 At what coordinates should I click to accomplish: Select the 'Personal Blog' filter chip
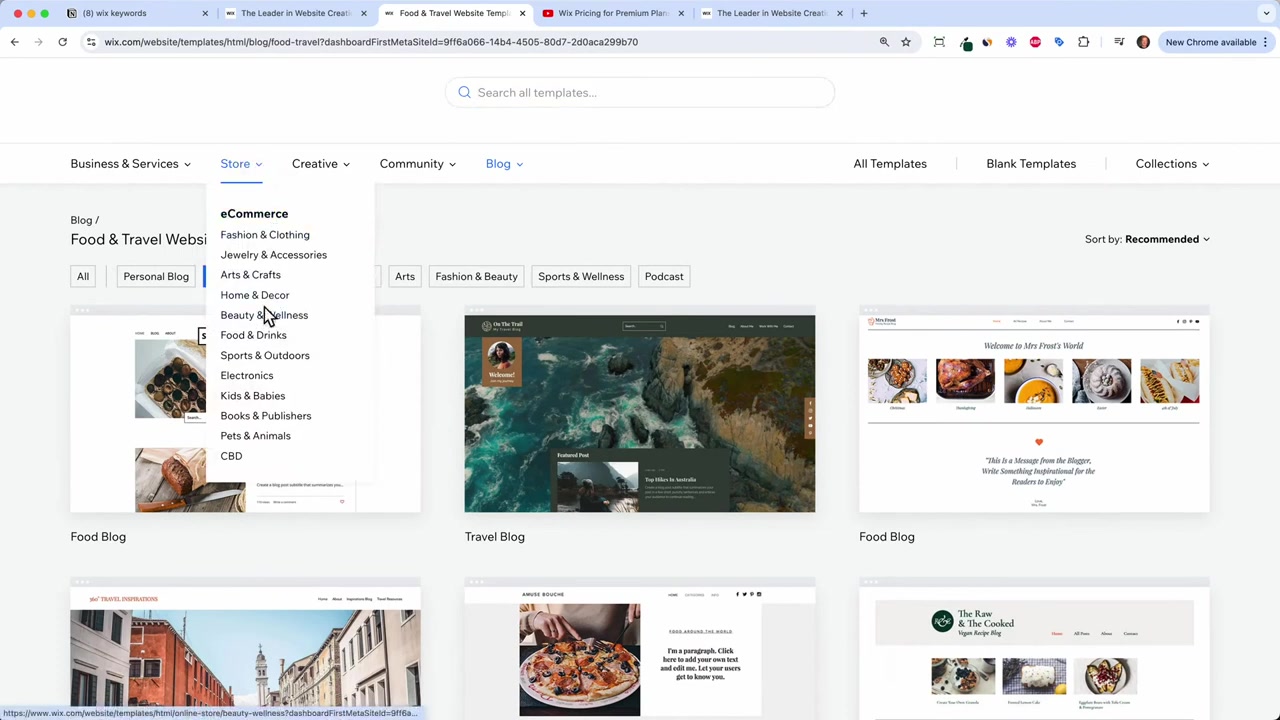156,277
